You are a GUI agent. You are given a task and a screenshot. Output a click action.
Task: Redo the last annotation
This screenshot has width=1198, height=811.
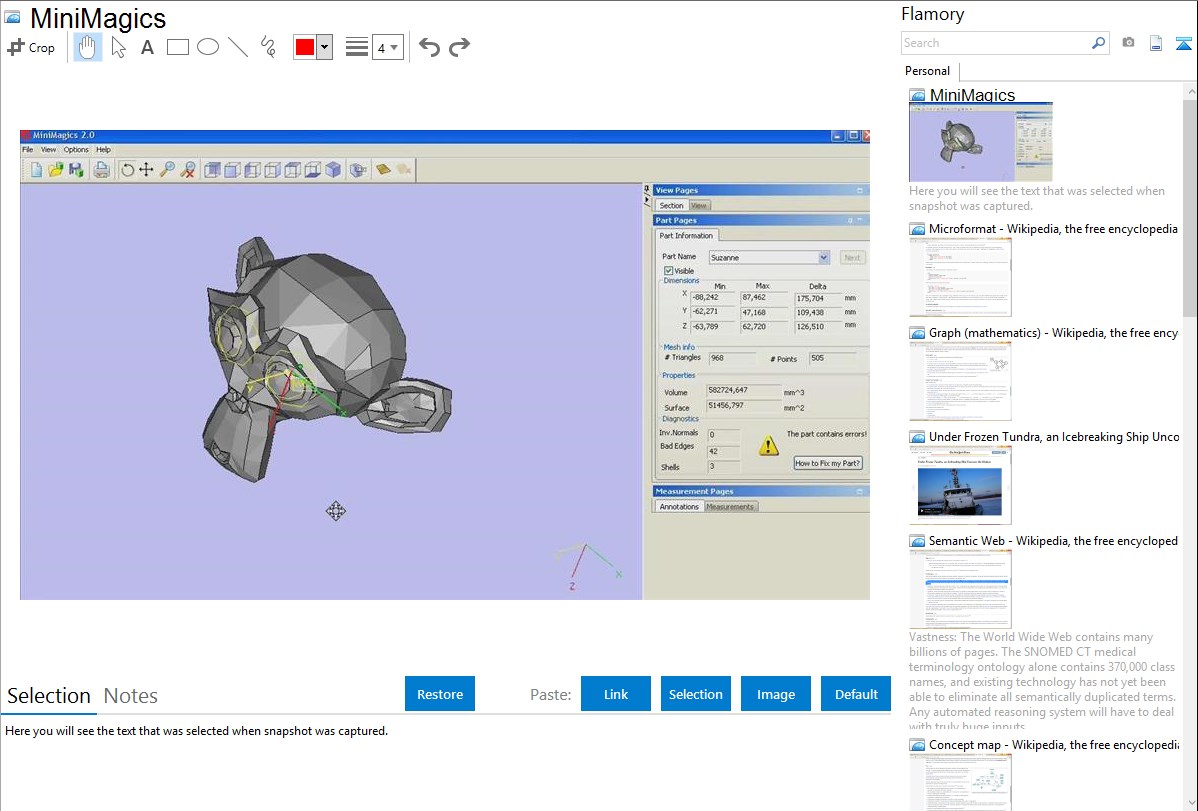pos(459,47)
